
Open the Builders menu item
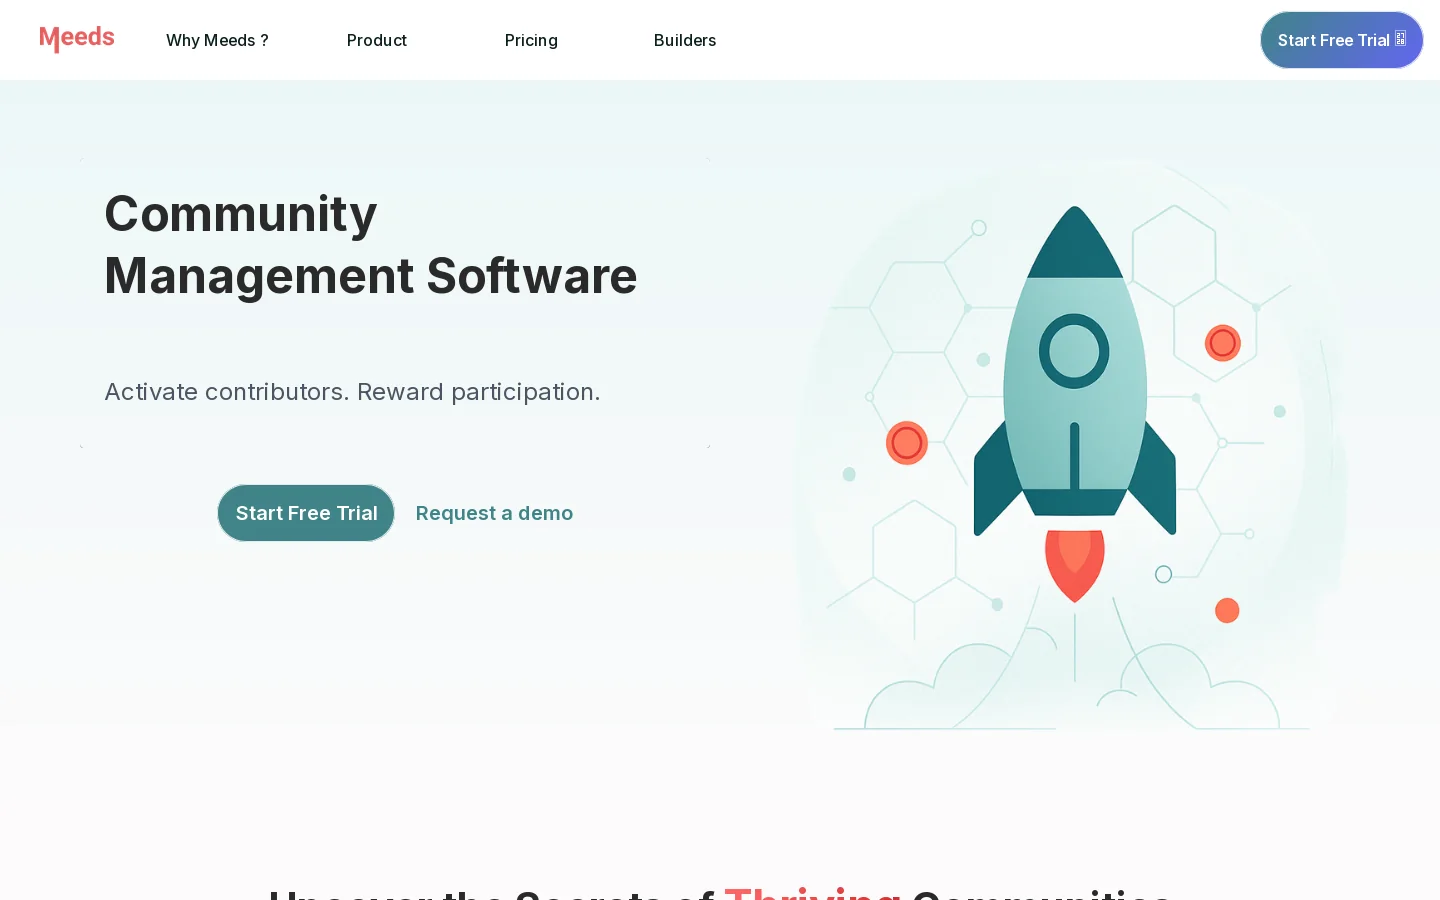[x=685, y=40]
